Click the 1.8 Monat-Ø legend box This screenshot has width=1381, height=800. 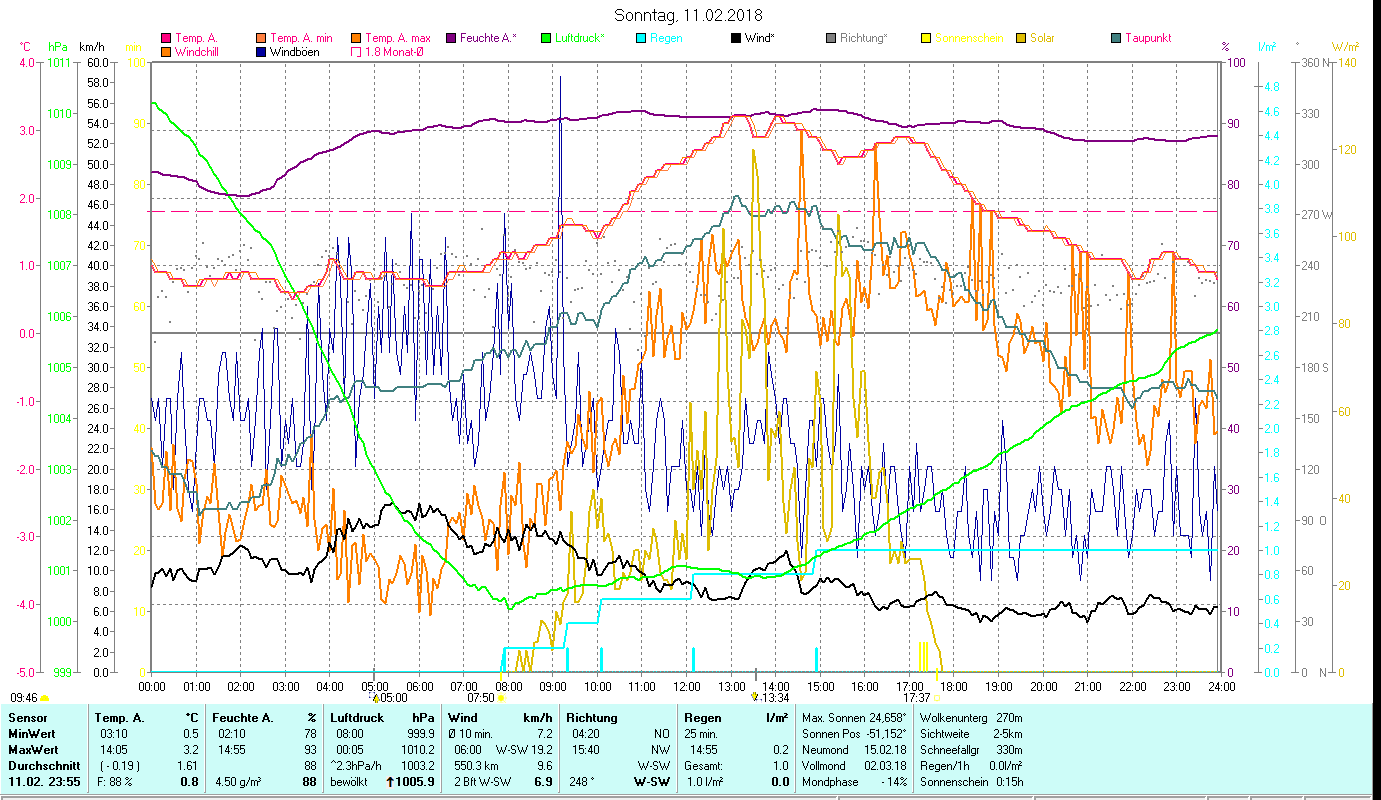(357, 52)
